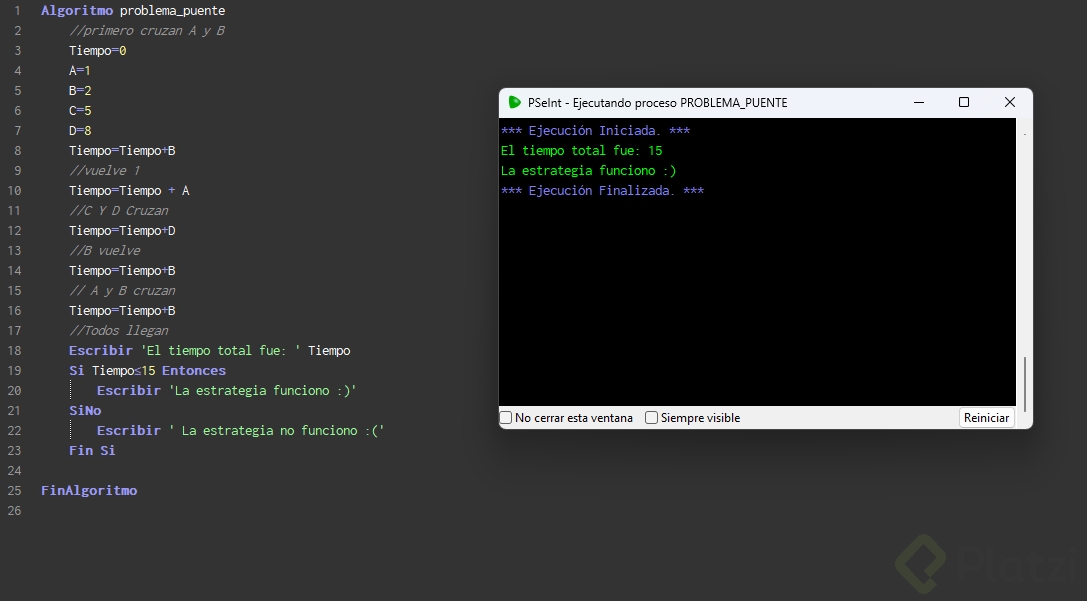The width and height of the screenshot is (1087, 601).
Task: Click the 'B=2' assignment line
Action: (x=80, y=91)
